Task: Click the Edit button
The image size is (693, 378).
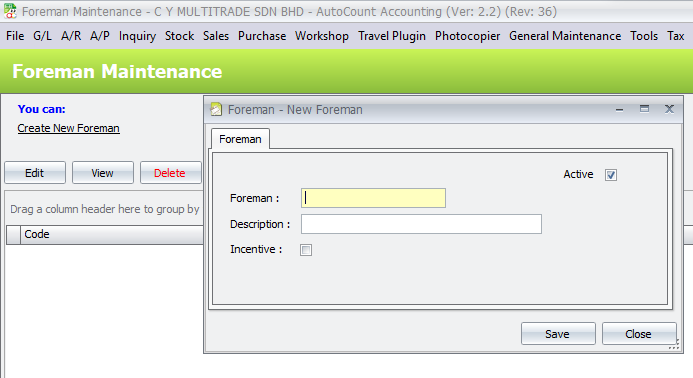Action: point(35,173)
